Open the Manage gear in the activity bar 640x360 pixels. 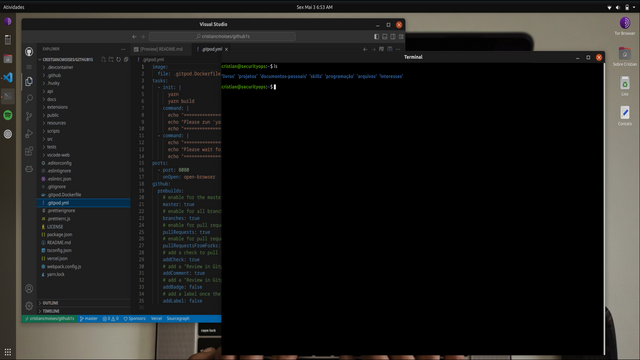tap(29, 306)
